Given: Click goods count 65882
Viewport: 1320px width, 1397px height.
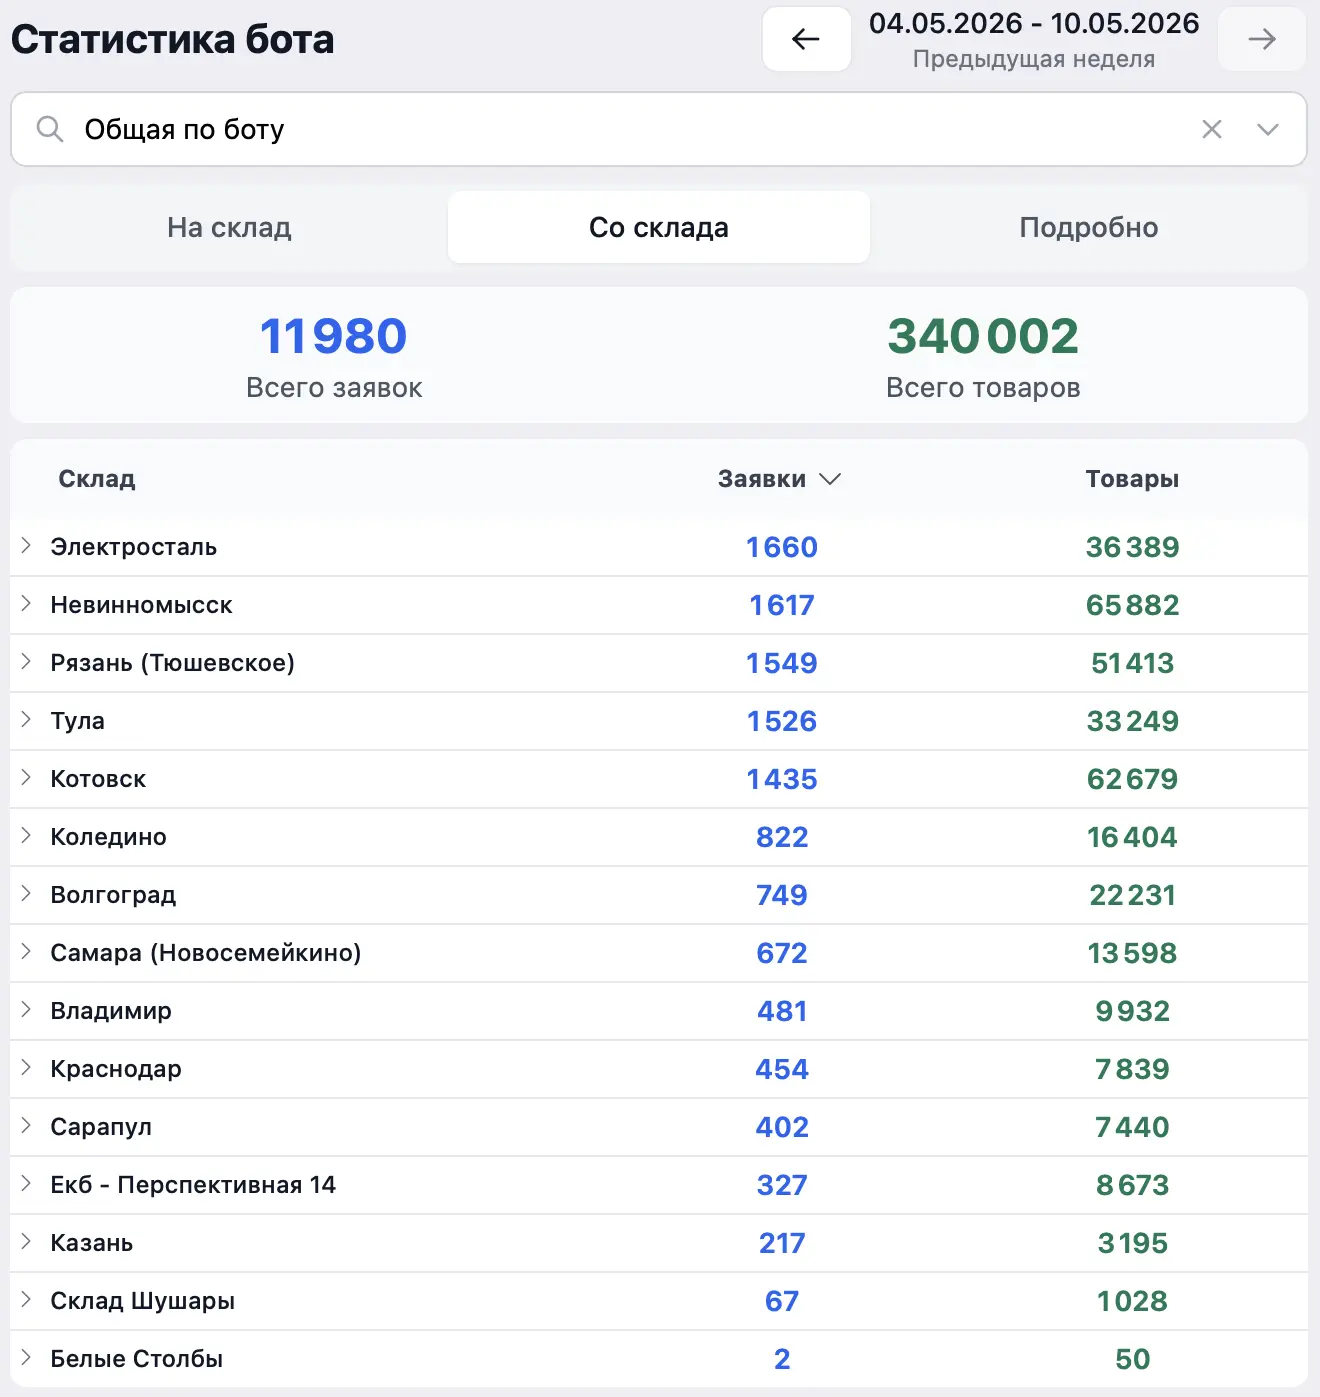Looking at the screenshot, I should pos(1132,605).
